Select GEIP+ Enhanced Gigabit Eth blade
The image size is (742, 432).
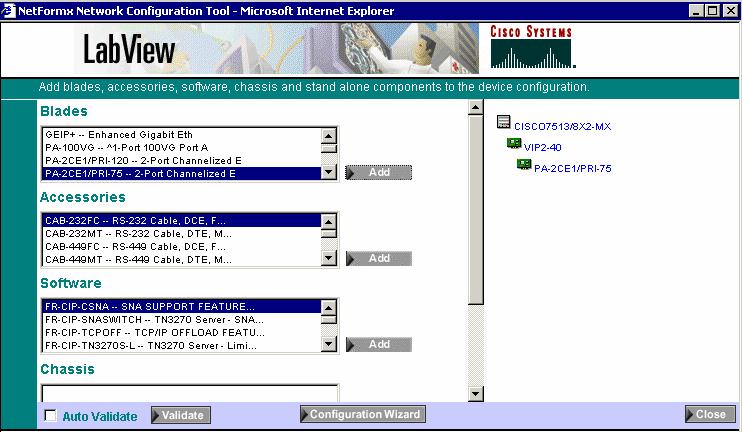coord(182,135)
